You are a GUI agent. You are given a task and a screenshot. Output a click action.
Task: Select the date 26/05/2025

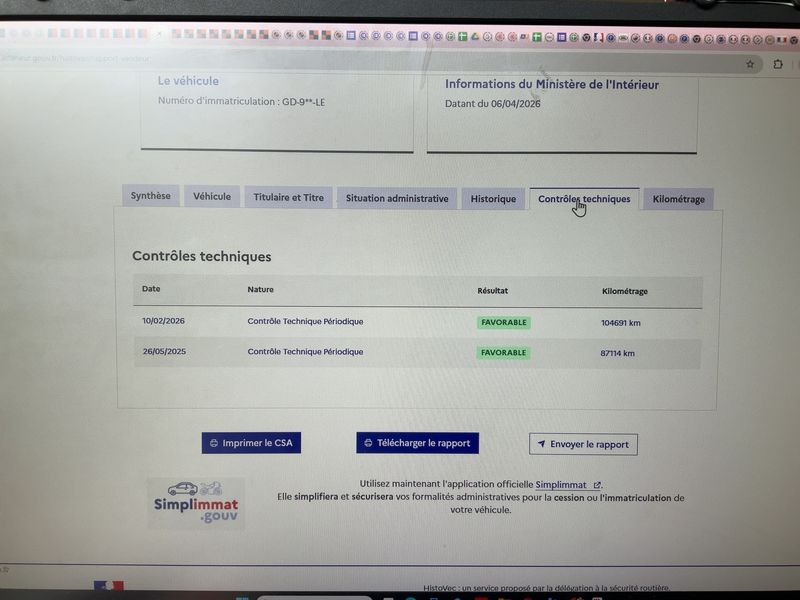[164, 352]
